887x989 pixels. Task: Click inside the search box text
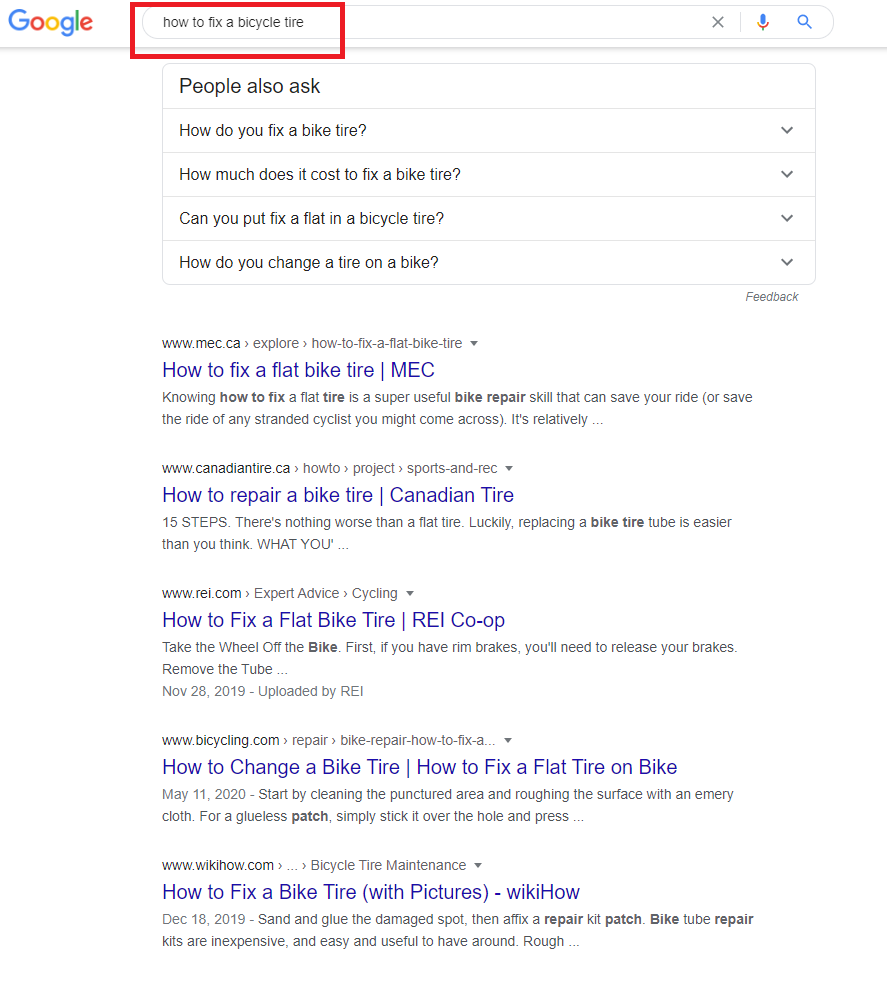tap(233, 22)
